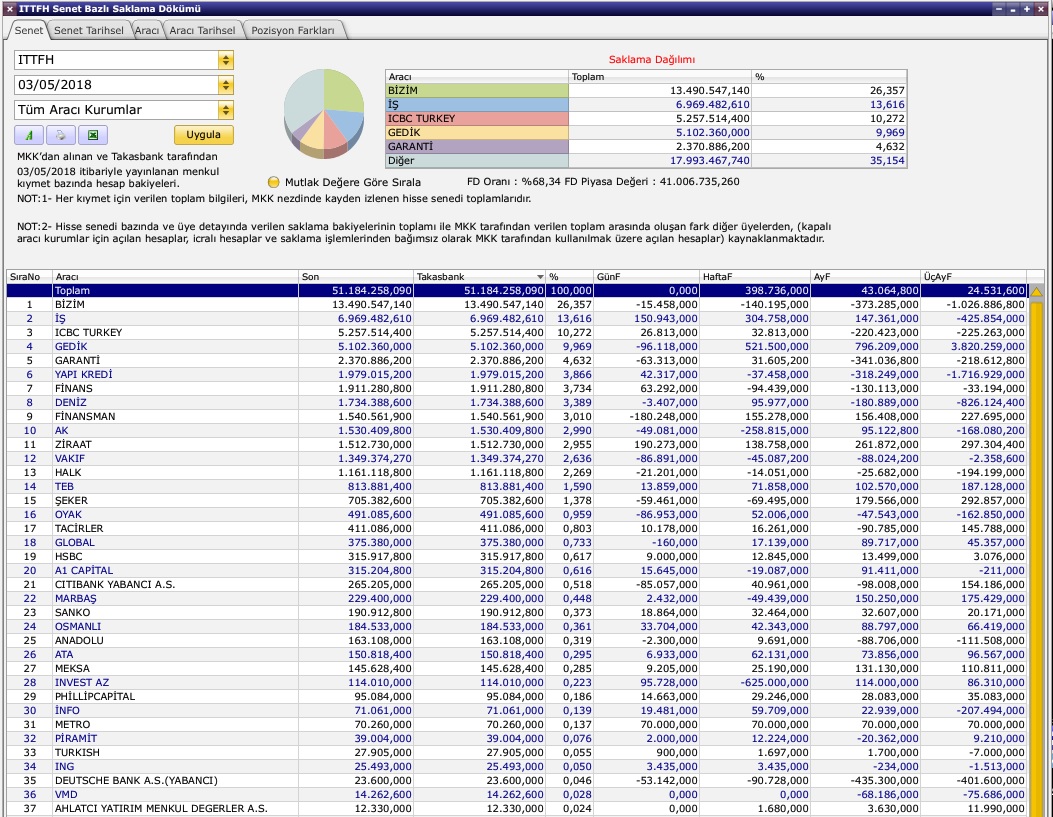Select the PHİLLİPCAPİTAL row
1053x817 pixels.
(516, 697)
